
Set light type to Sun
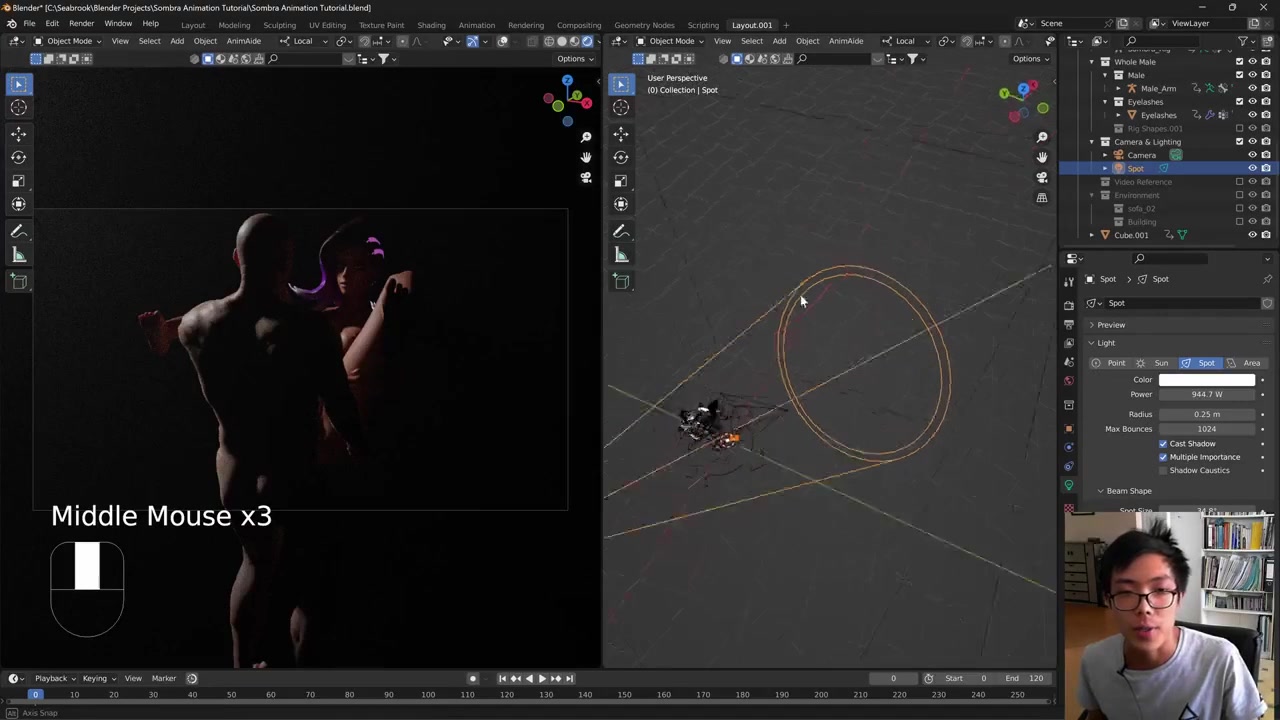pyautogui.click(x=1155, y=363)
